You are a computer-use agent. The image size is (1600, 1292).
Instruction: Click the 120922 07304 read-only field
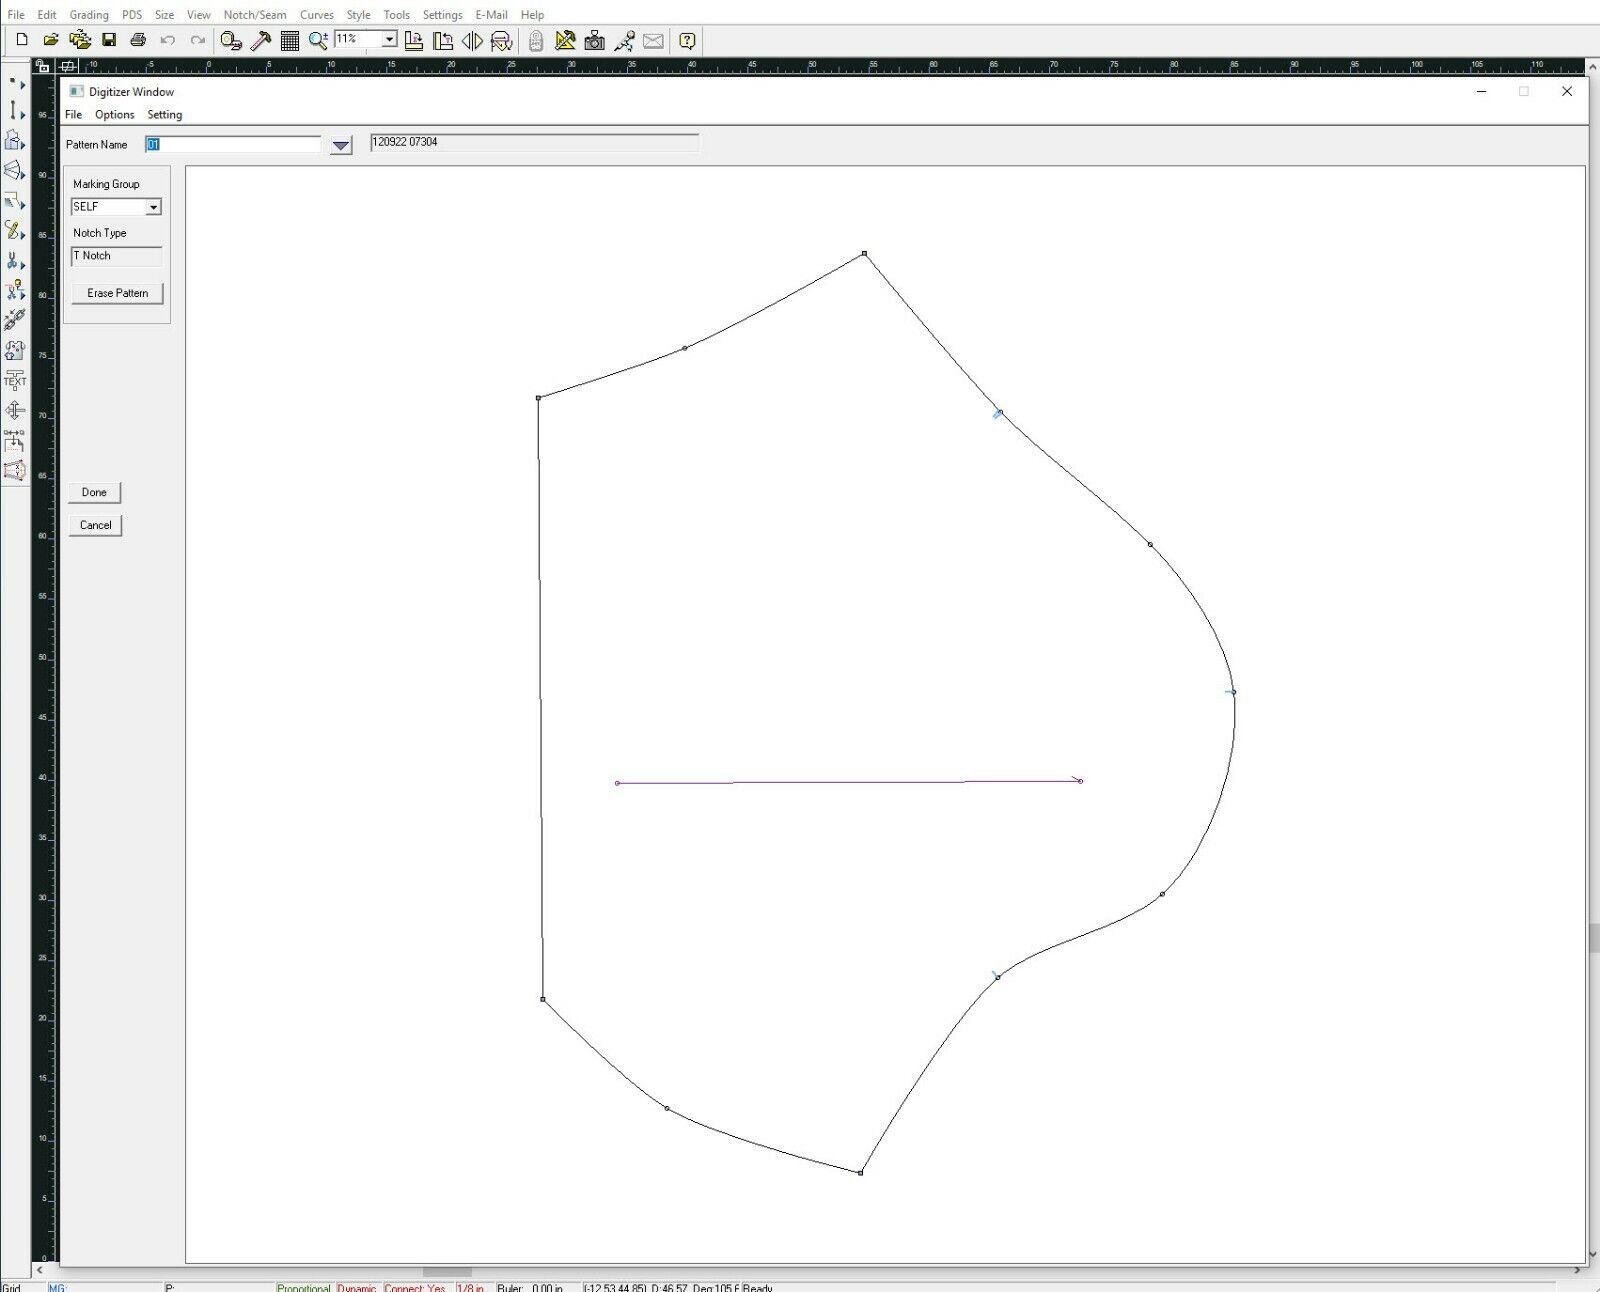534,142
